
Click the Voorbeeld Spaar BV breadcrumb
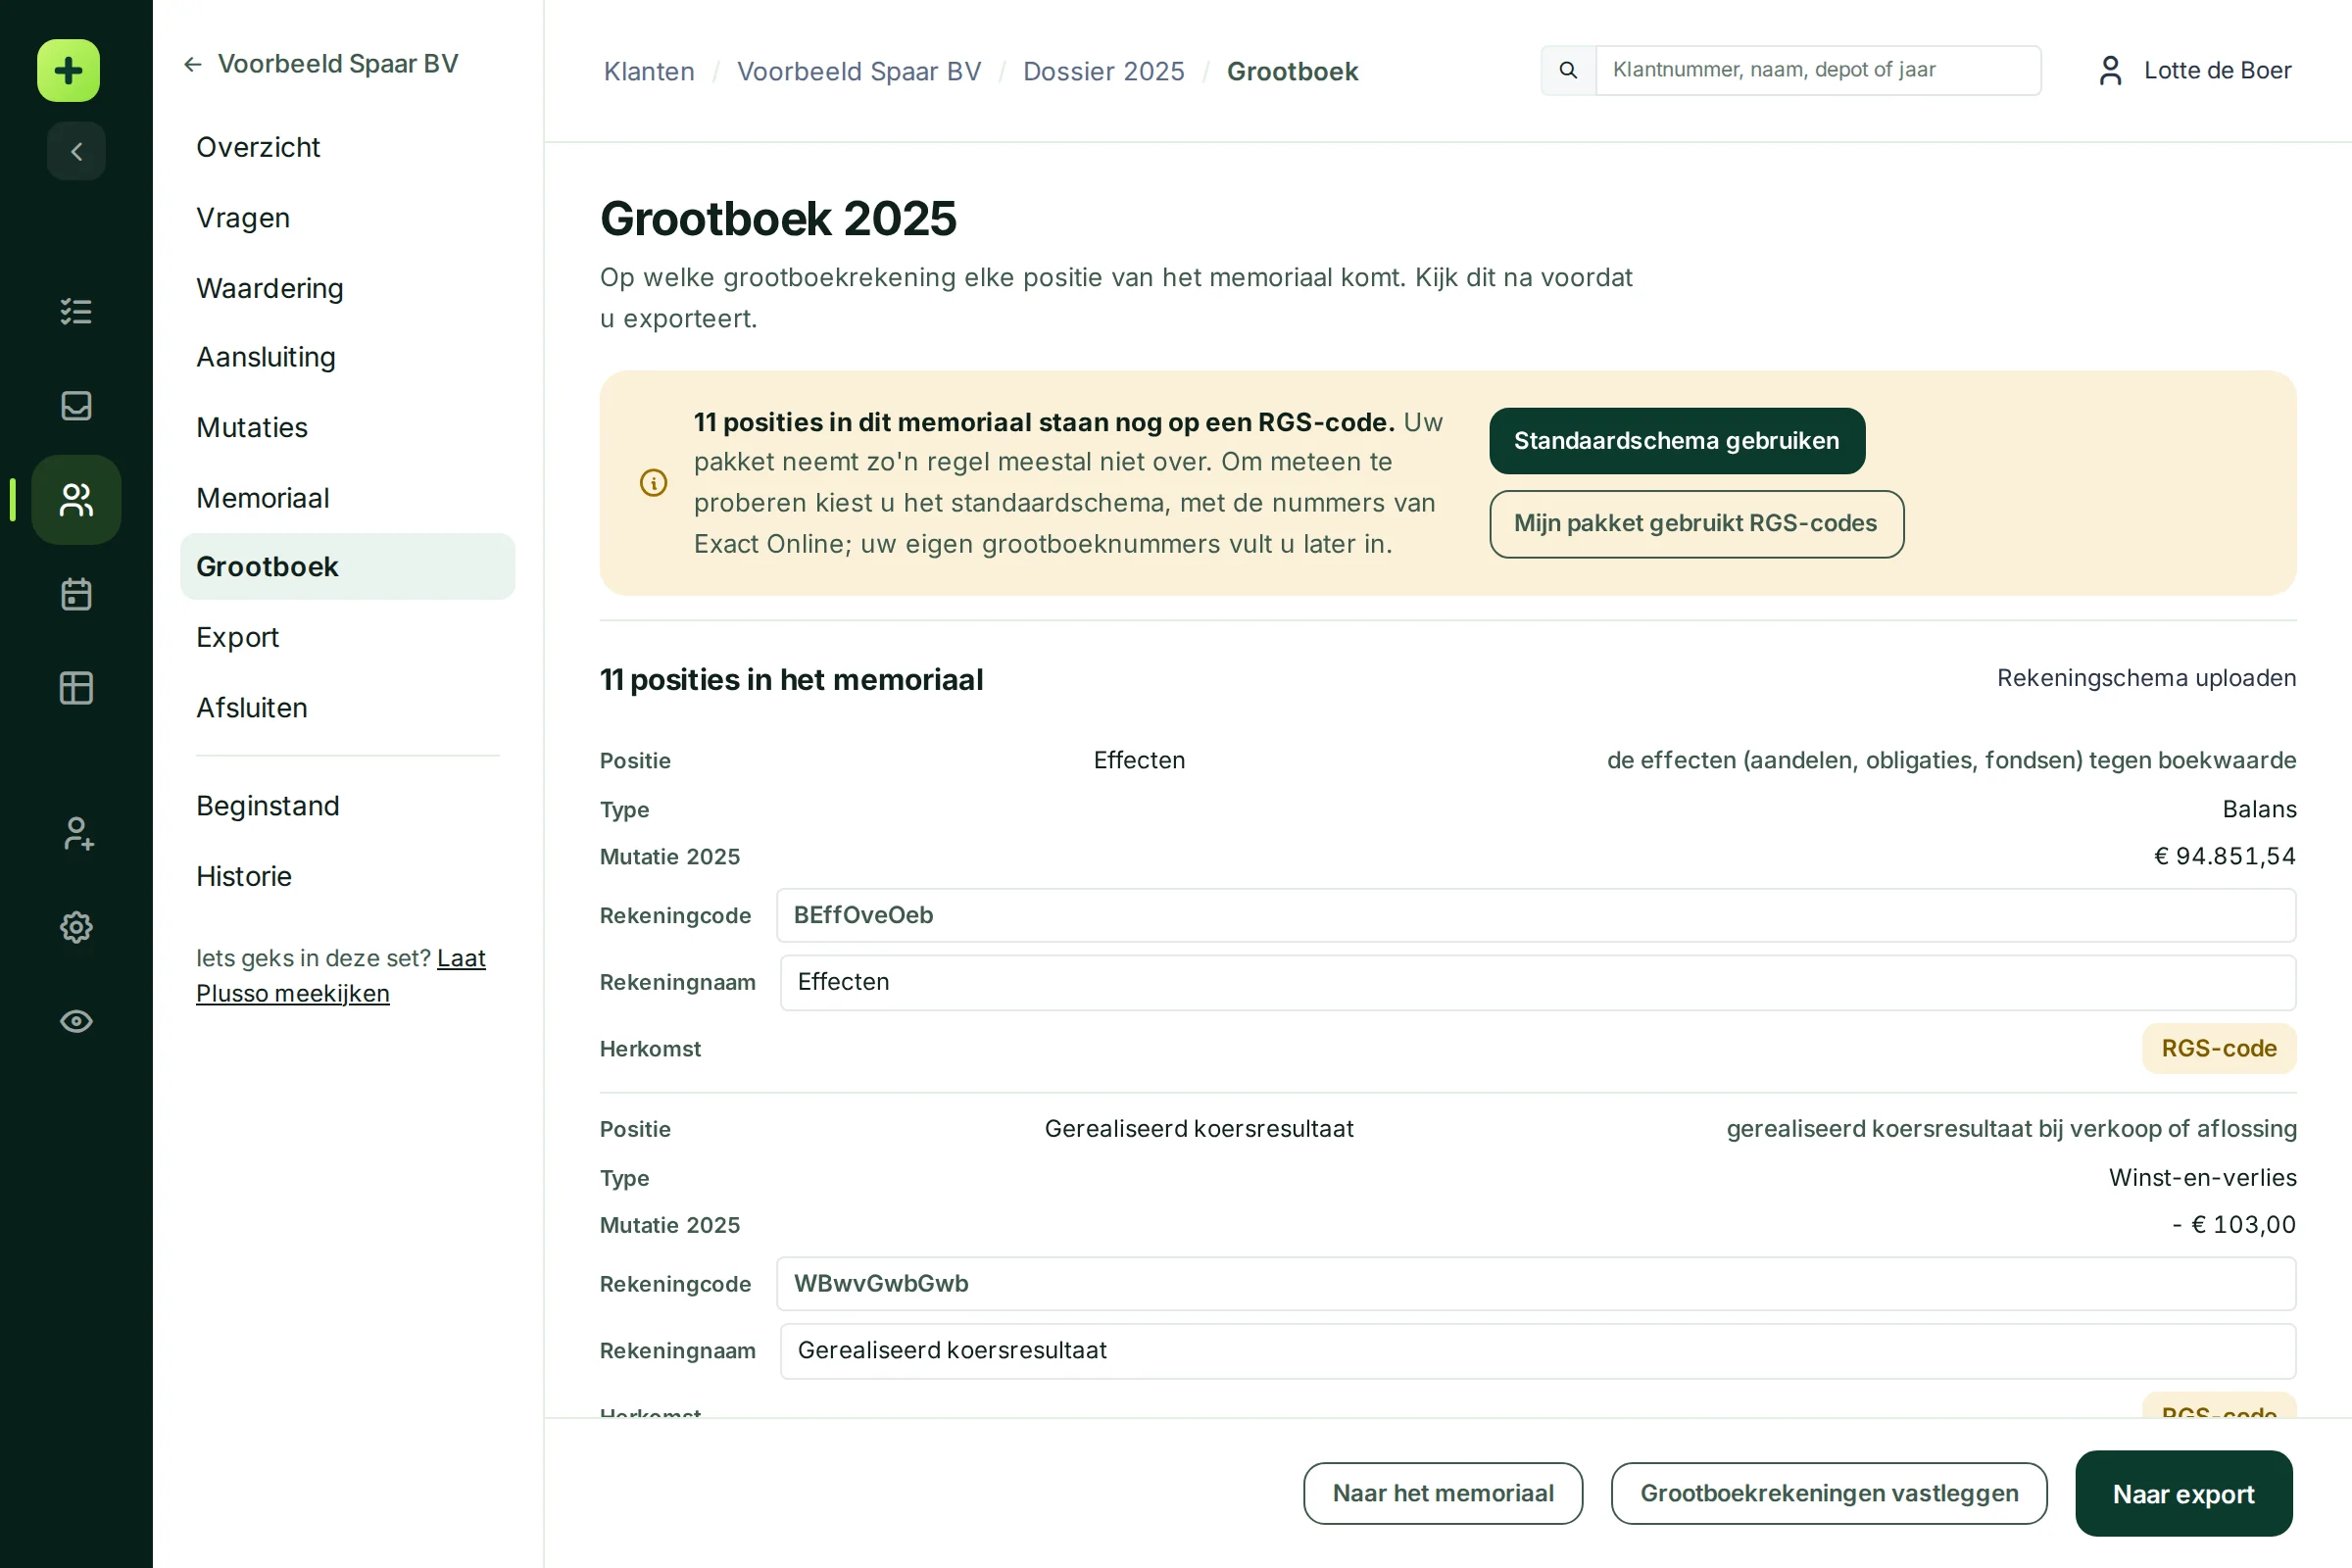coord(859,71)
